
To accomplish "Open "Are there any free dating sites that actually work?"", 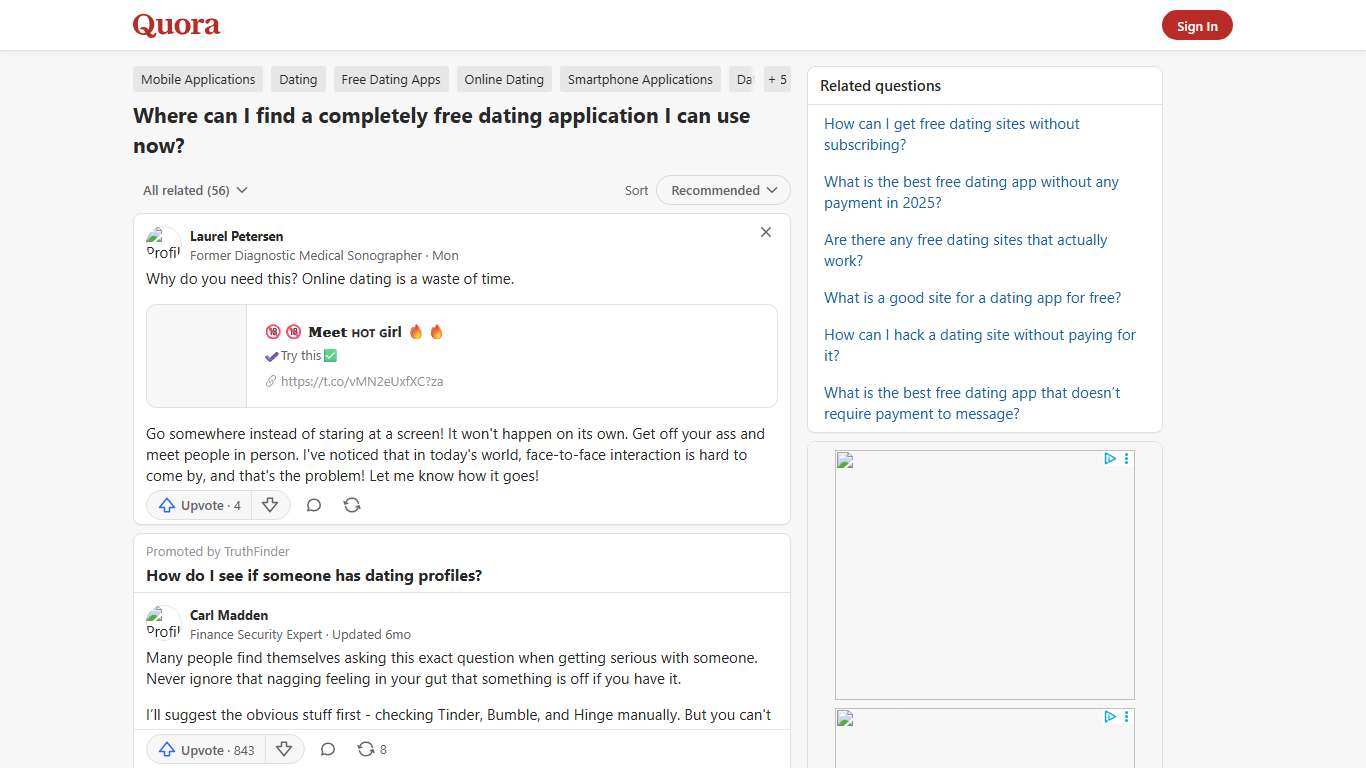I will (965, 250).
